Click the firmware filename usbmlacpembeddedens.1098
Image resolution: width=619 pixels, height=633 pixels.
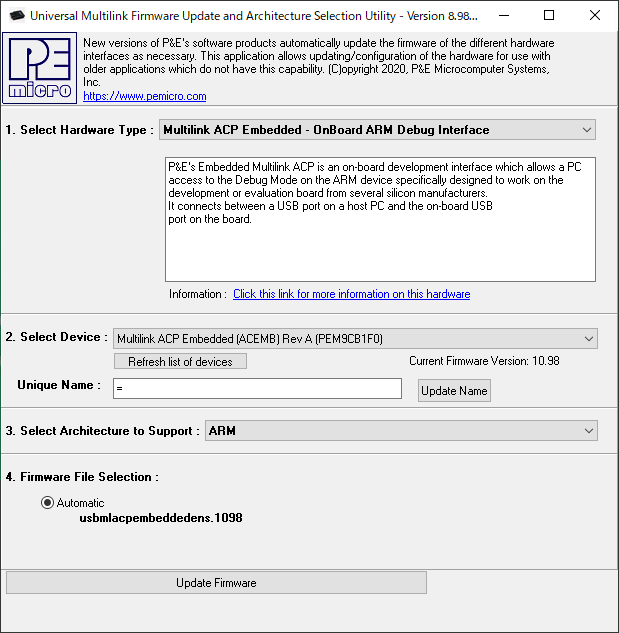(x=161, y=518)
